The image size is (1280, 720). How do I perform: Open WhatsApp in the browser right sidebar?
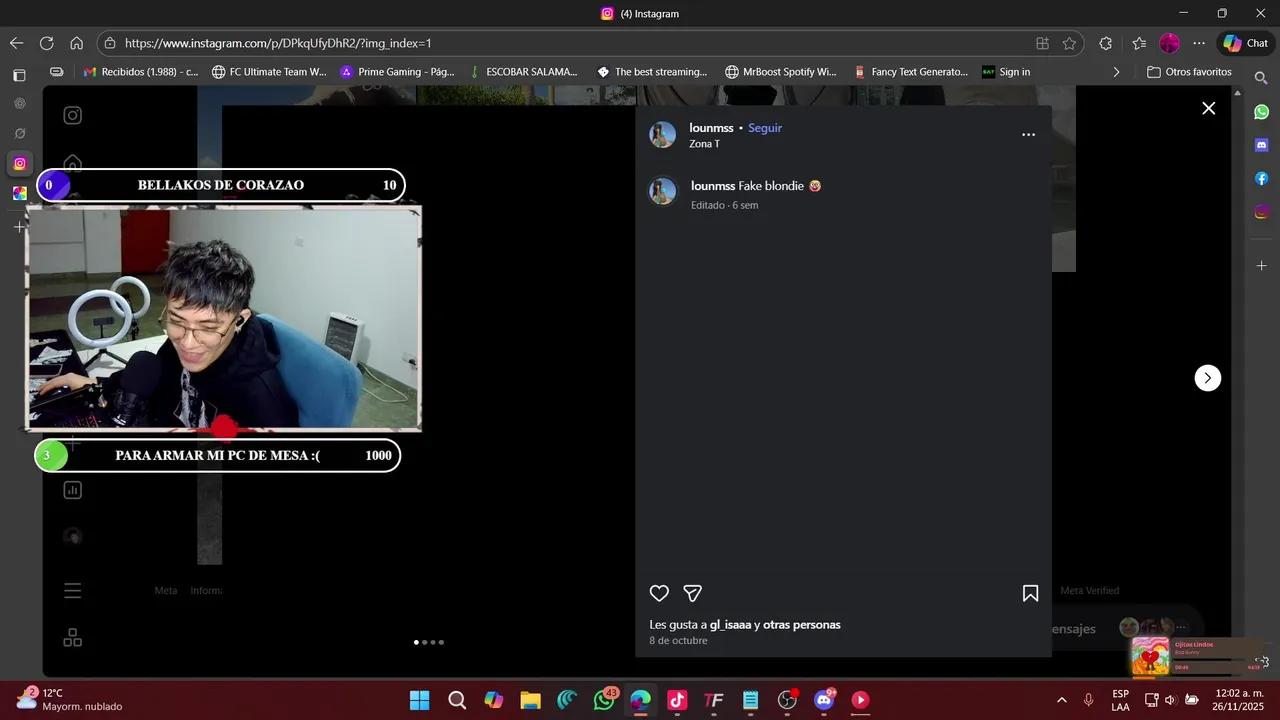(1261, 112)
